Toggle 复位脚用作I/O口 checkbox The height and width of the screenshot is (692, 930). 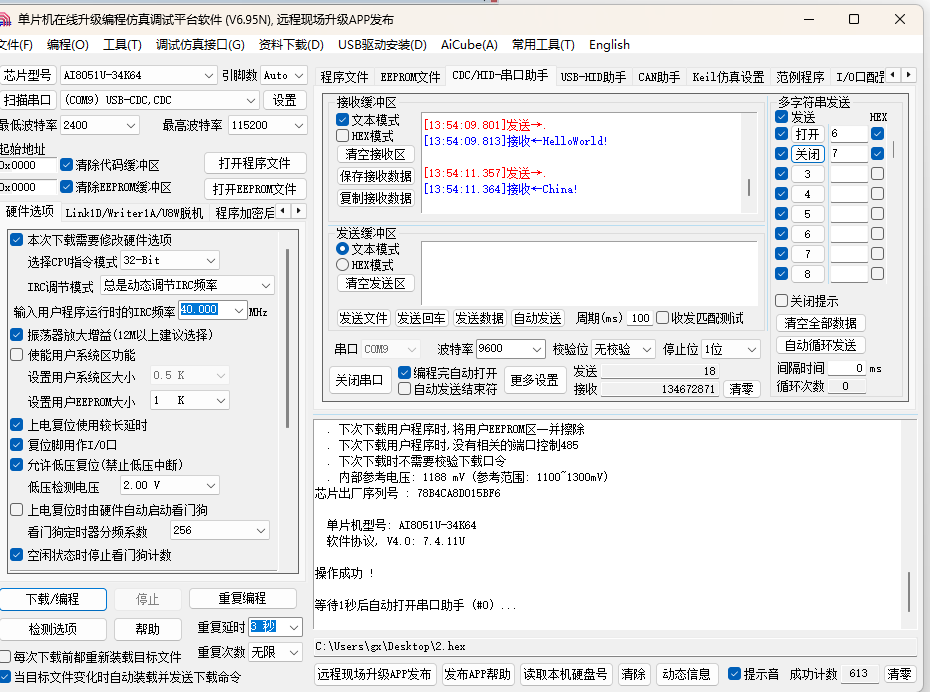pyautogui.click(x=17, y=445)
